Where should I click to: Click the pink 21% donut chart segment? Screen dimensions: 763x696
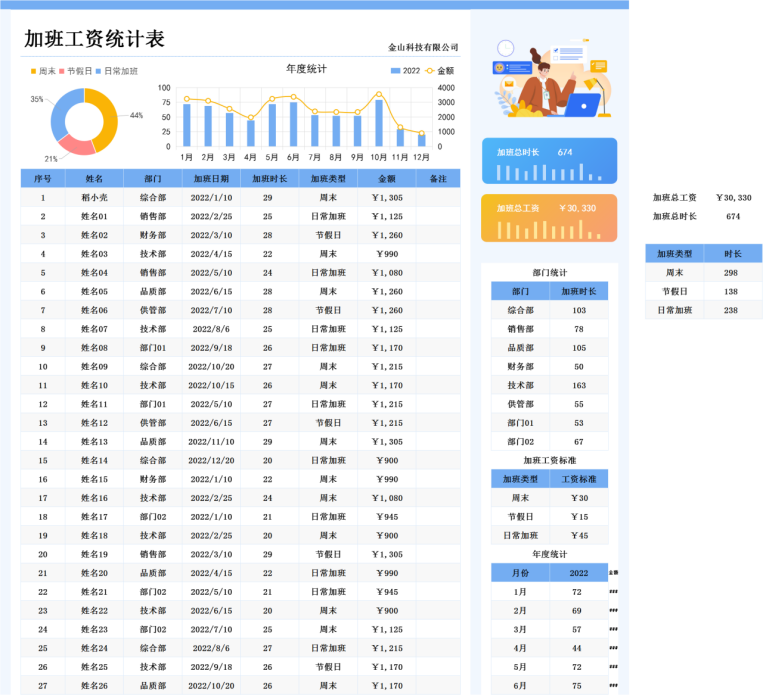[75, 146]
